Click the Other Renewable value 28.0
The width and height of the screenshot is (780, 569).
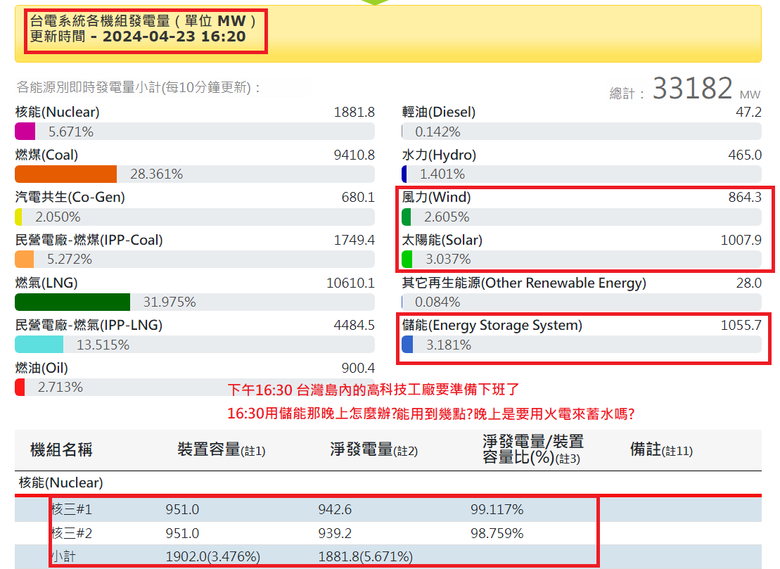point(749,283)
